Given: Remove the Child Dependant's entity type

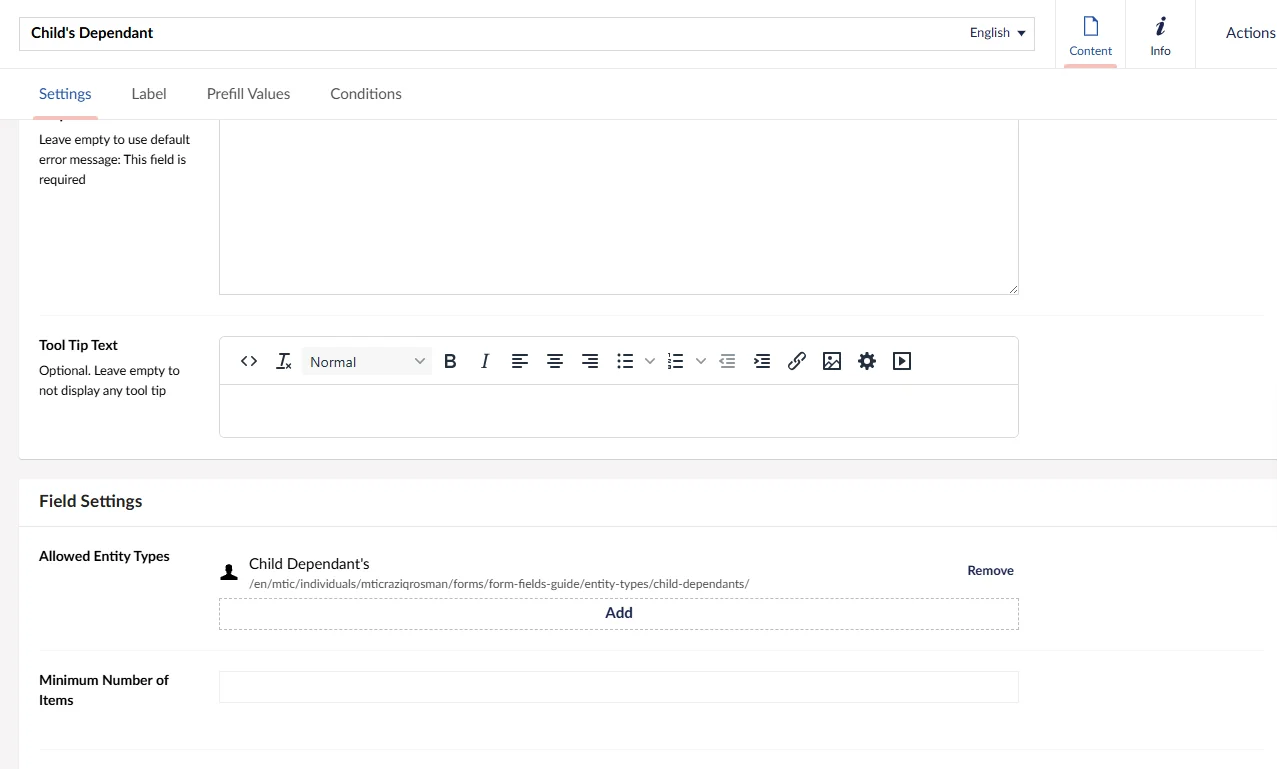Looking at the screenshot, I should tap(990, 571).
